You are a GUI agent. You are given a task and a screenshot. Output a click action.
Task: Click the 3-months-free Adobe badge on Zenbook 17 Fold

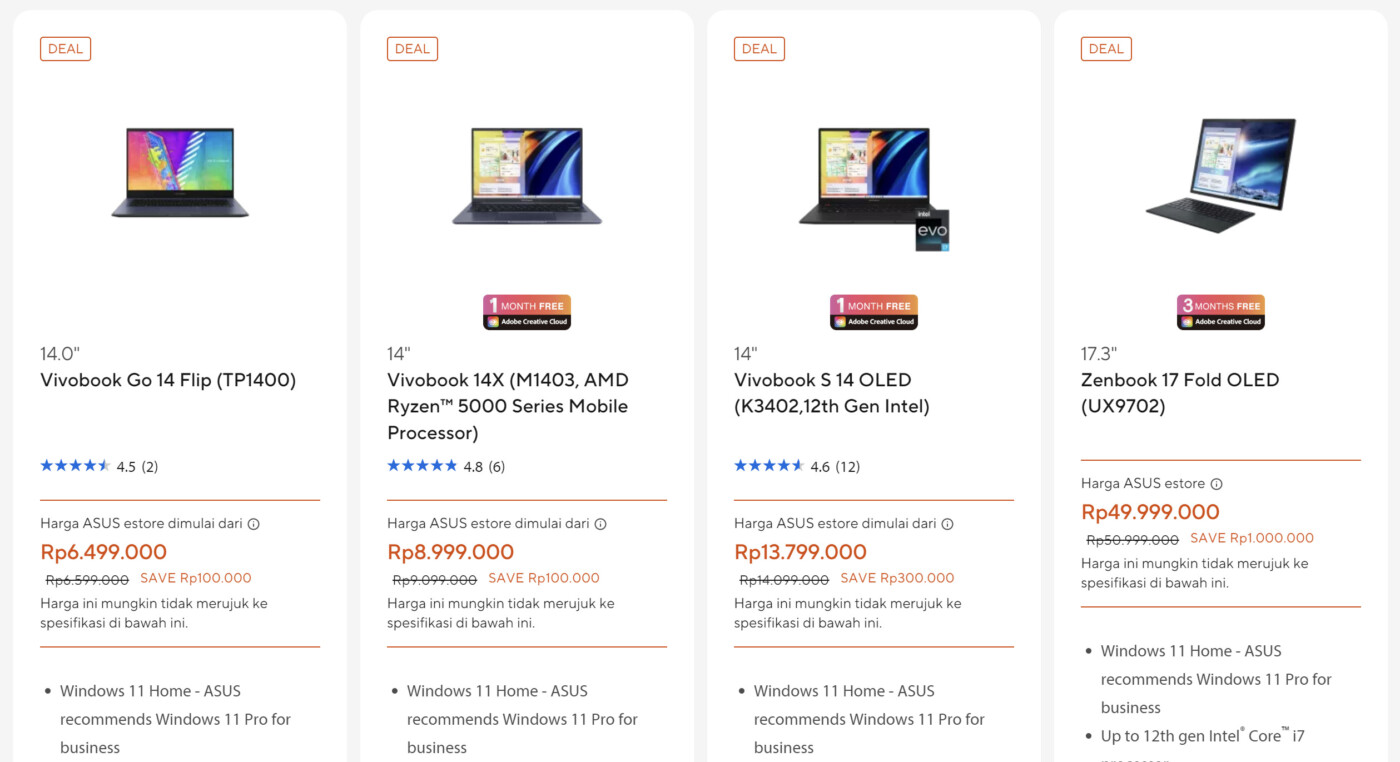pos(1220,311)
